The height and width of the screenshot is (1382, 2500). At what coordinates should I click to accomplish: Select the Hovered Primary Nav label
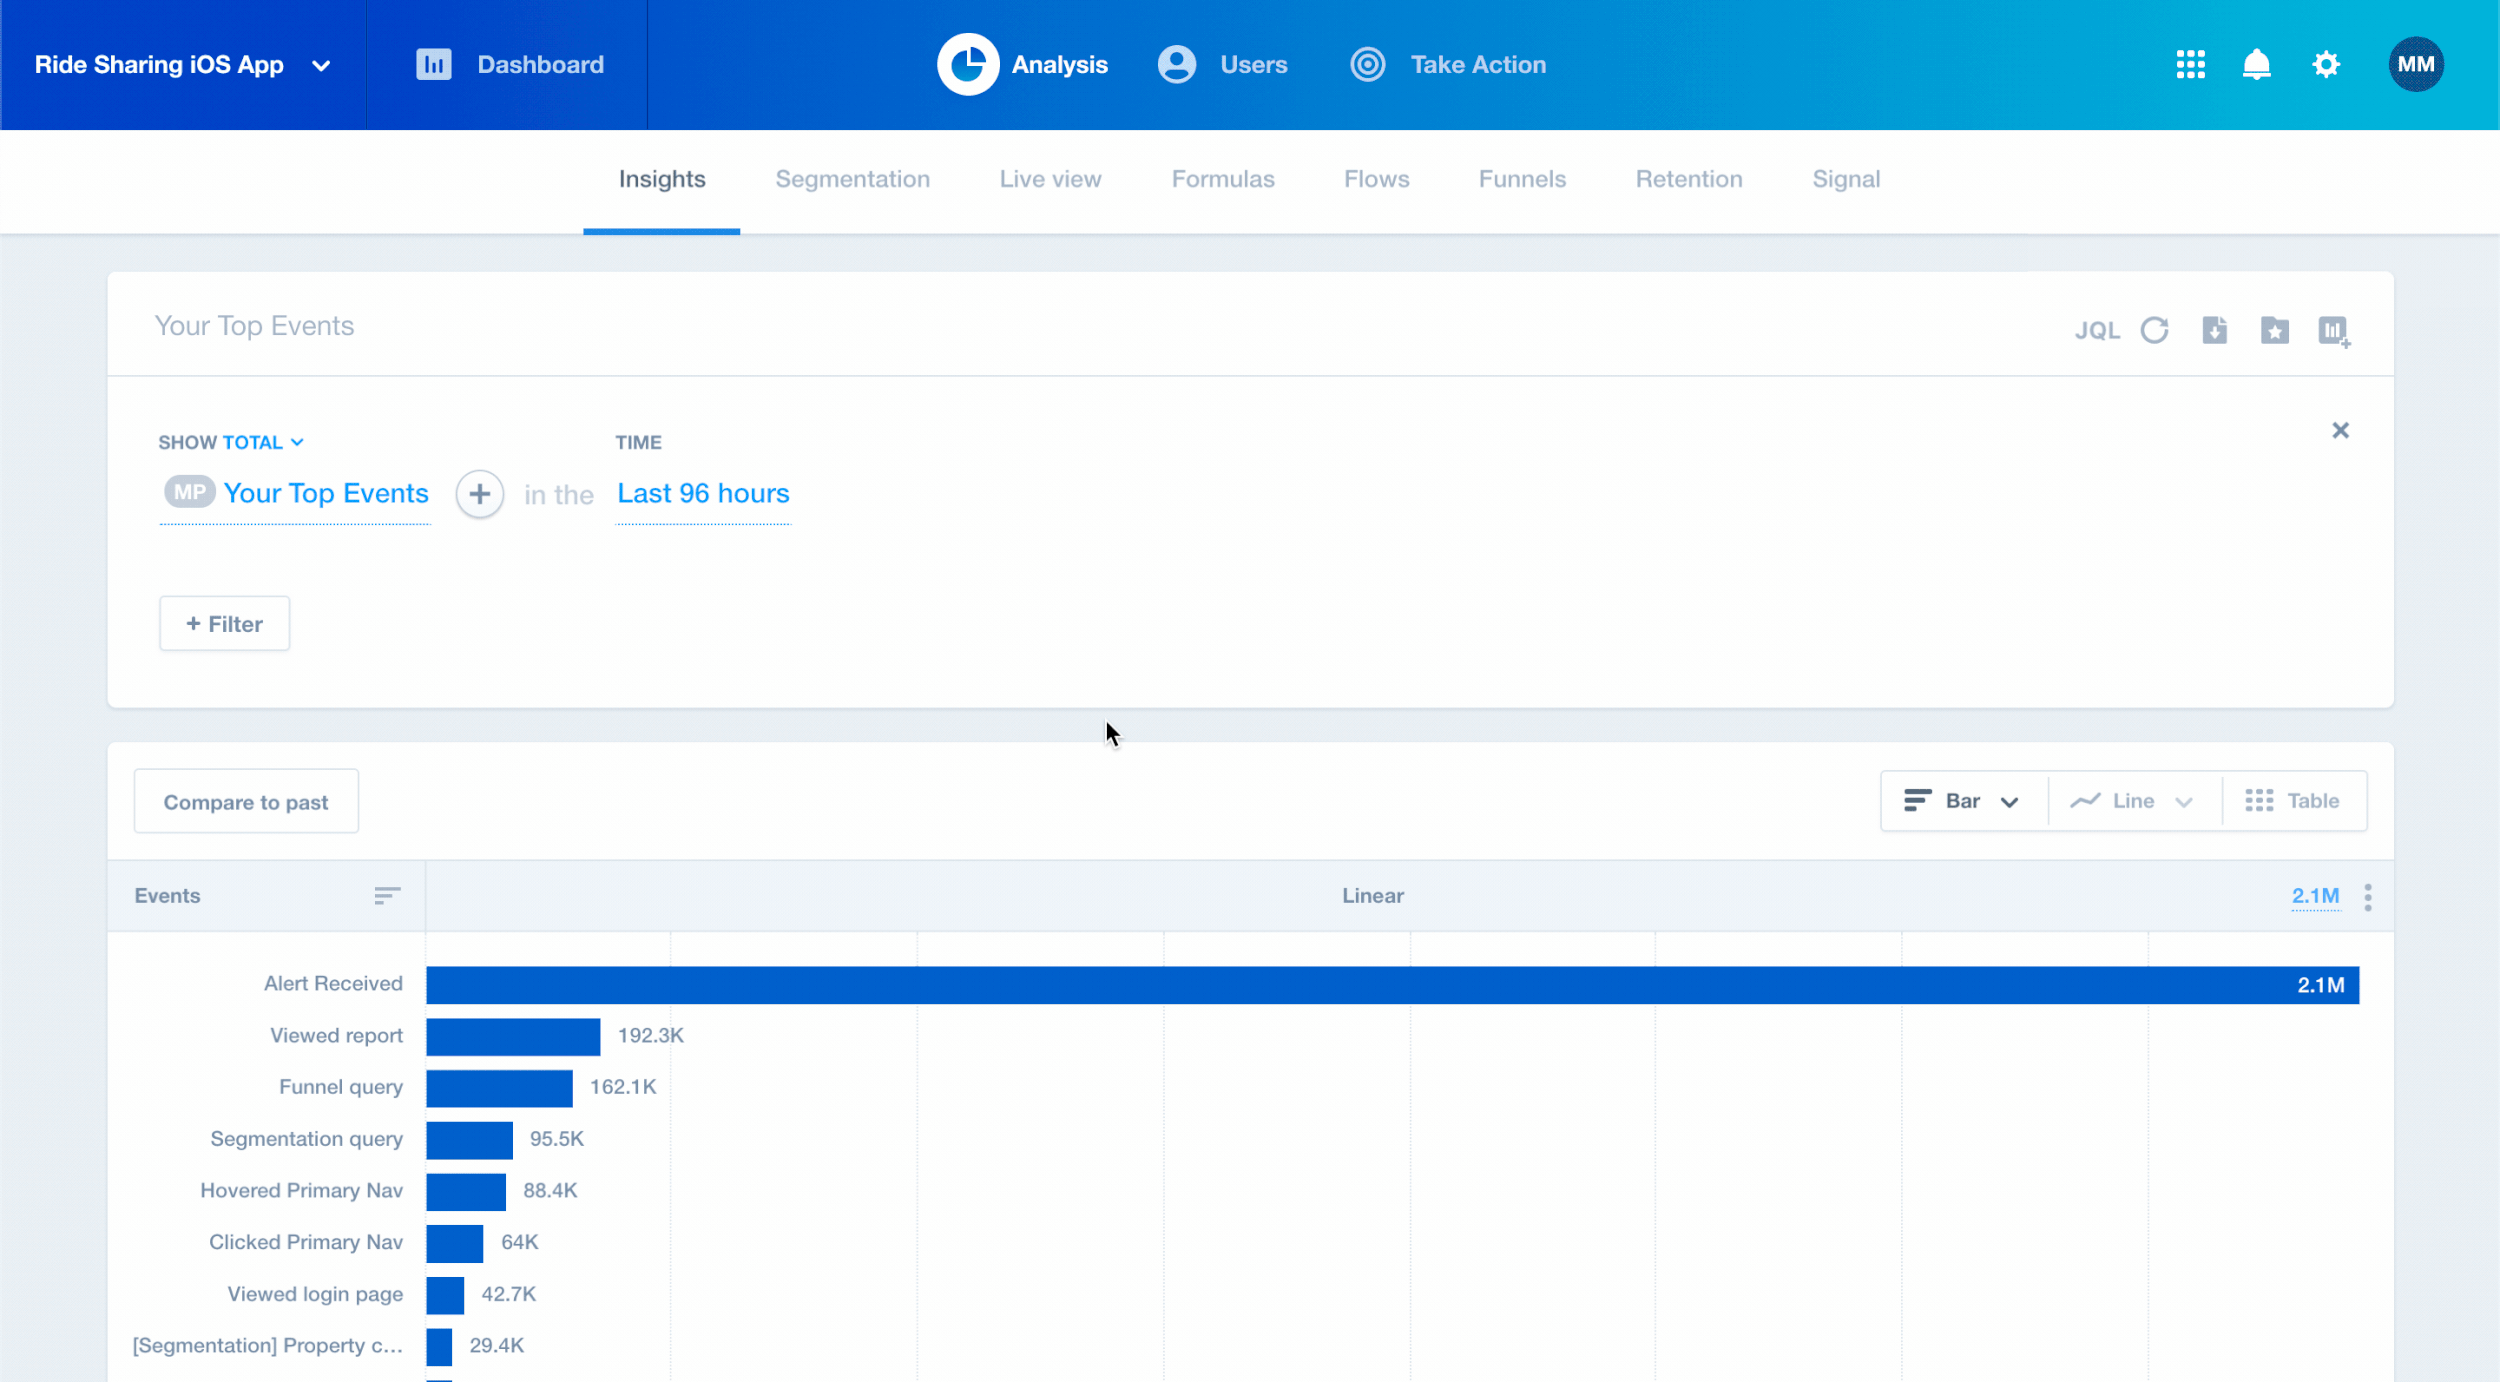pos(301,1190)
